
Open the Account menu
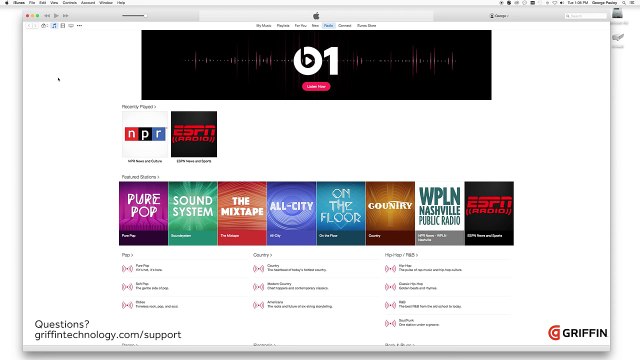tap(88, 2)
